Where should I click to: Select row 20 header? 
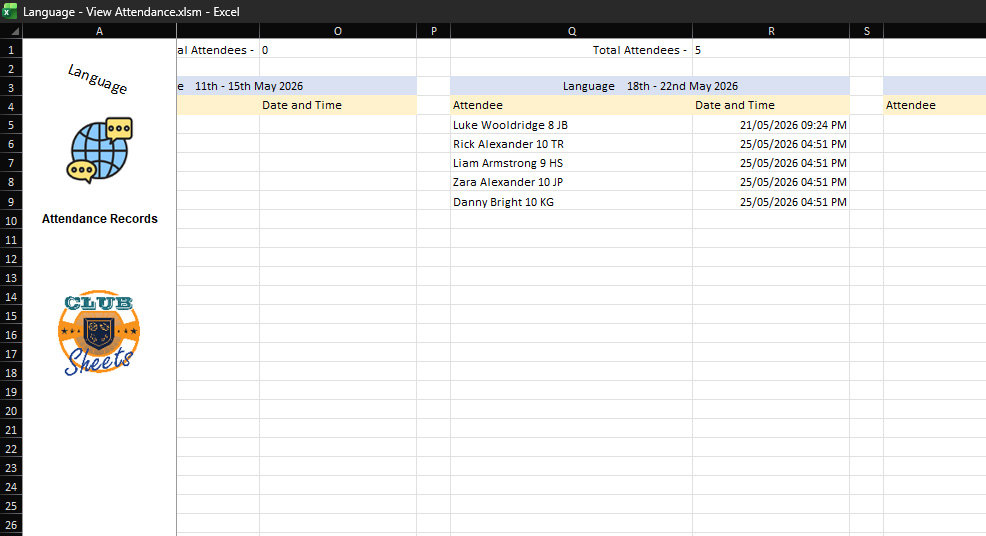coord(11,411)
